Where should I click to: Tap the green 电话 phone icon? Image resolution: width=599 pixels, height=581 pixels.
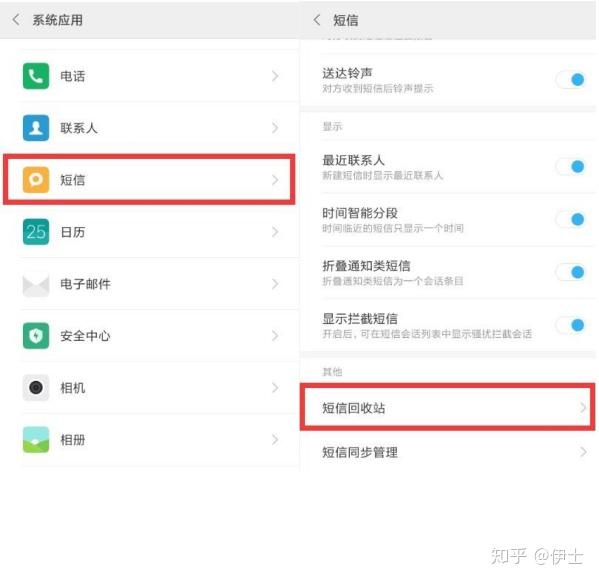pos(36,76)
